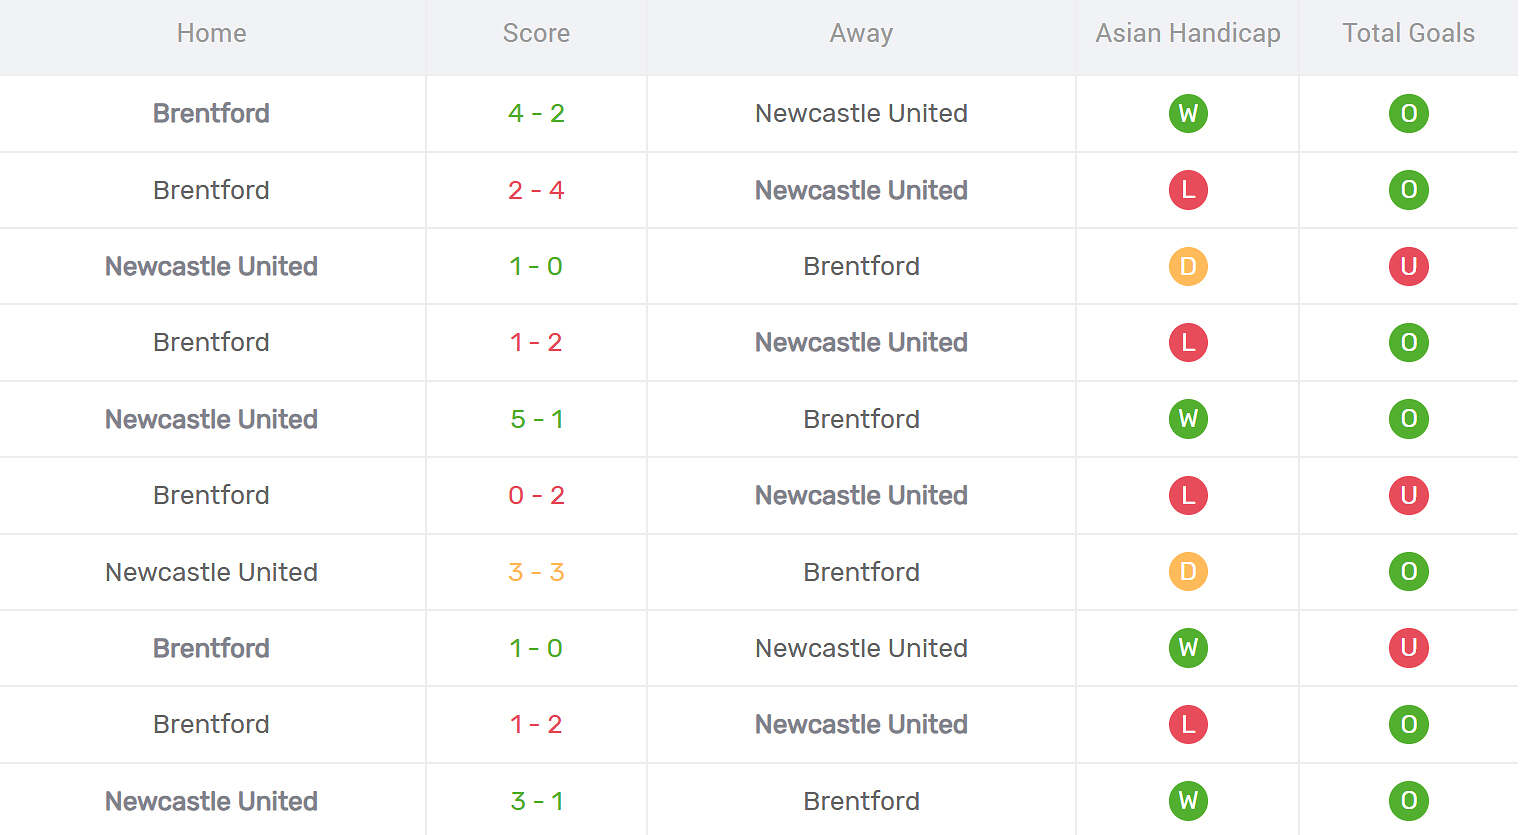
Task: Click home team Brentford in the 0 - 2 row
Action: [211, 495]
